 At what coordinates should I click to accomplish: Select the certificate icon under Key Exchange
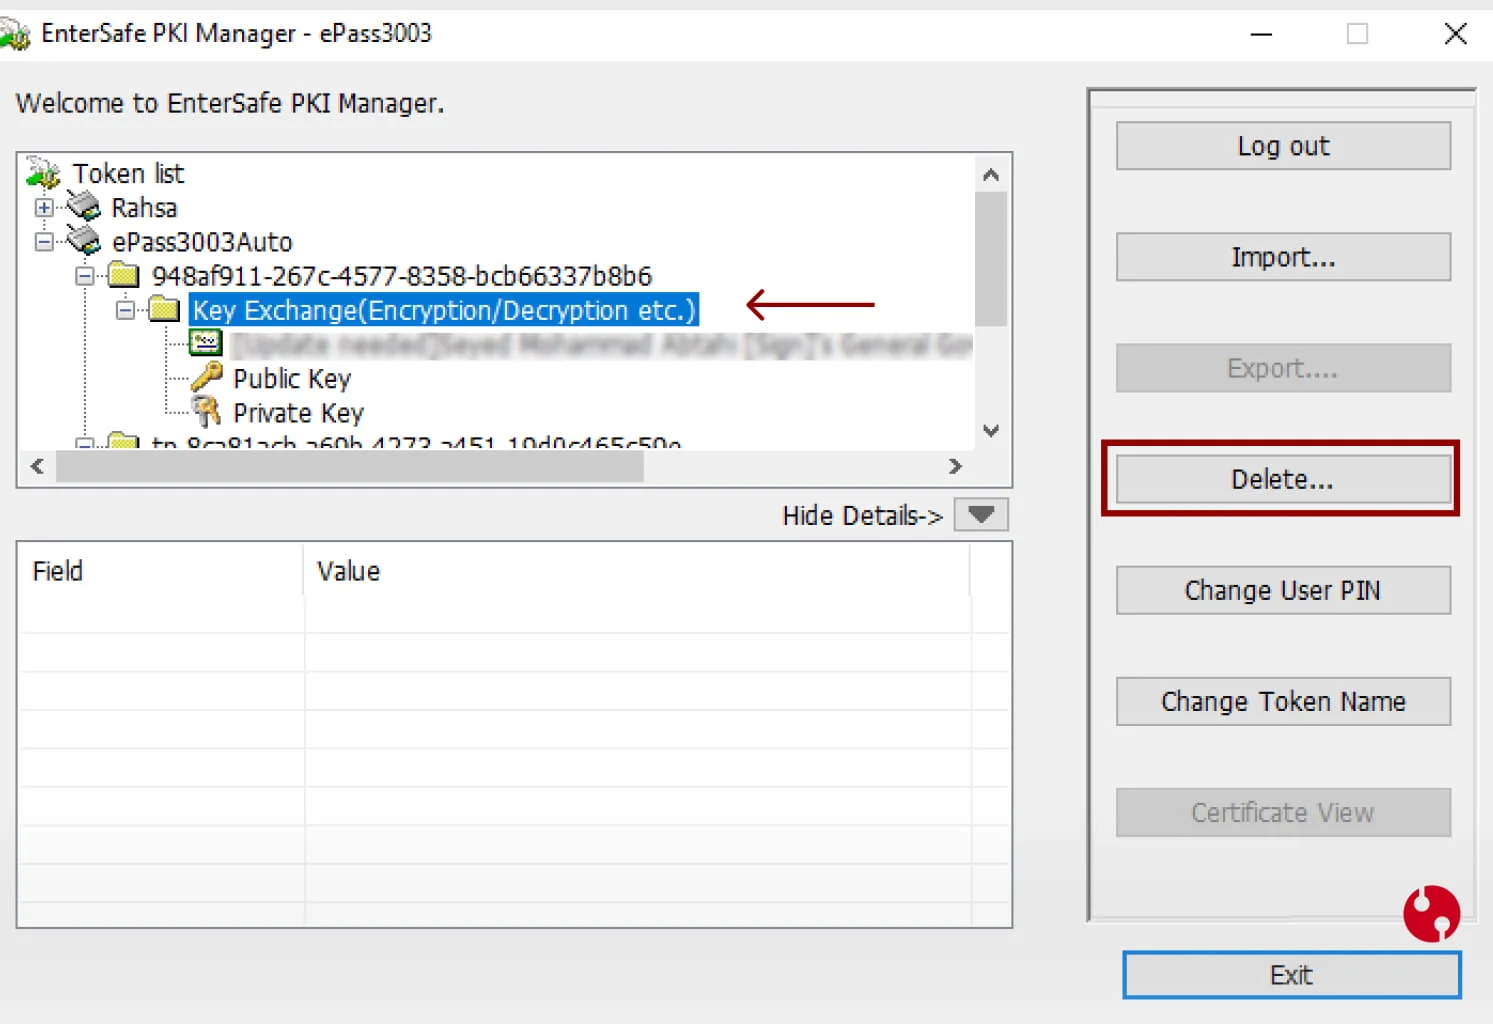click(206, 343)
